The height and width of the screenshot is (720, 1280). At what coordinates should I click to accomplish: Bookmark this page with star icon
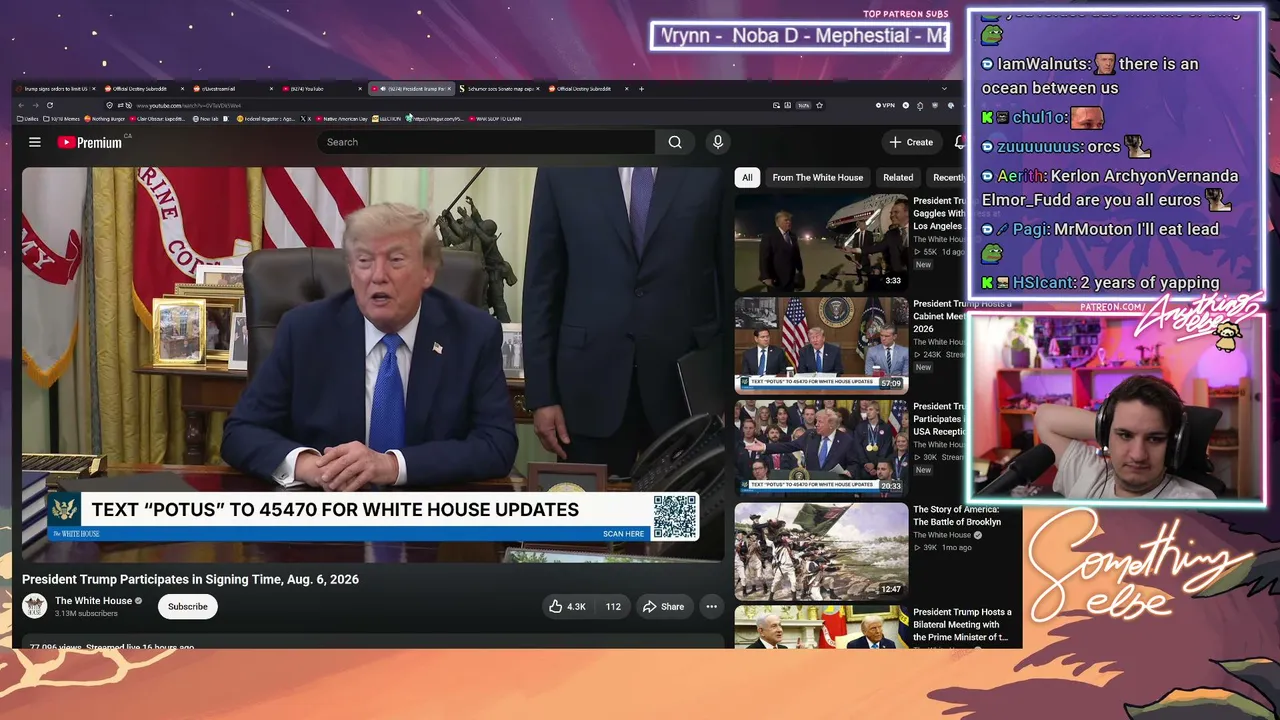tap(819, 105)
